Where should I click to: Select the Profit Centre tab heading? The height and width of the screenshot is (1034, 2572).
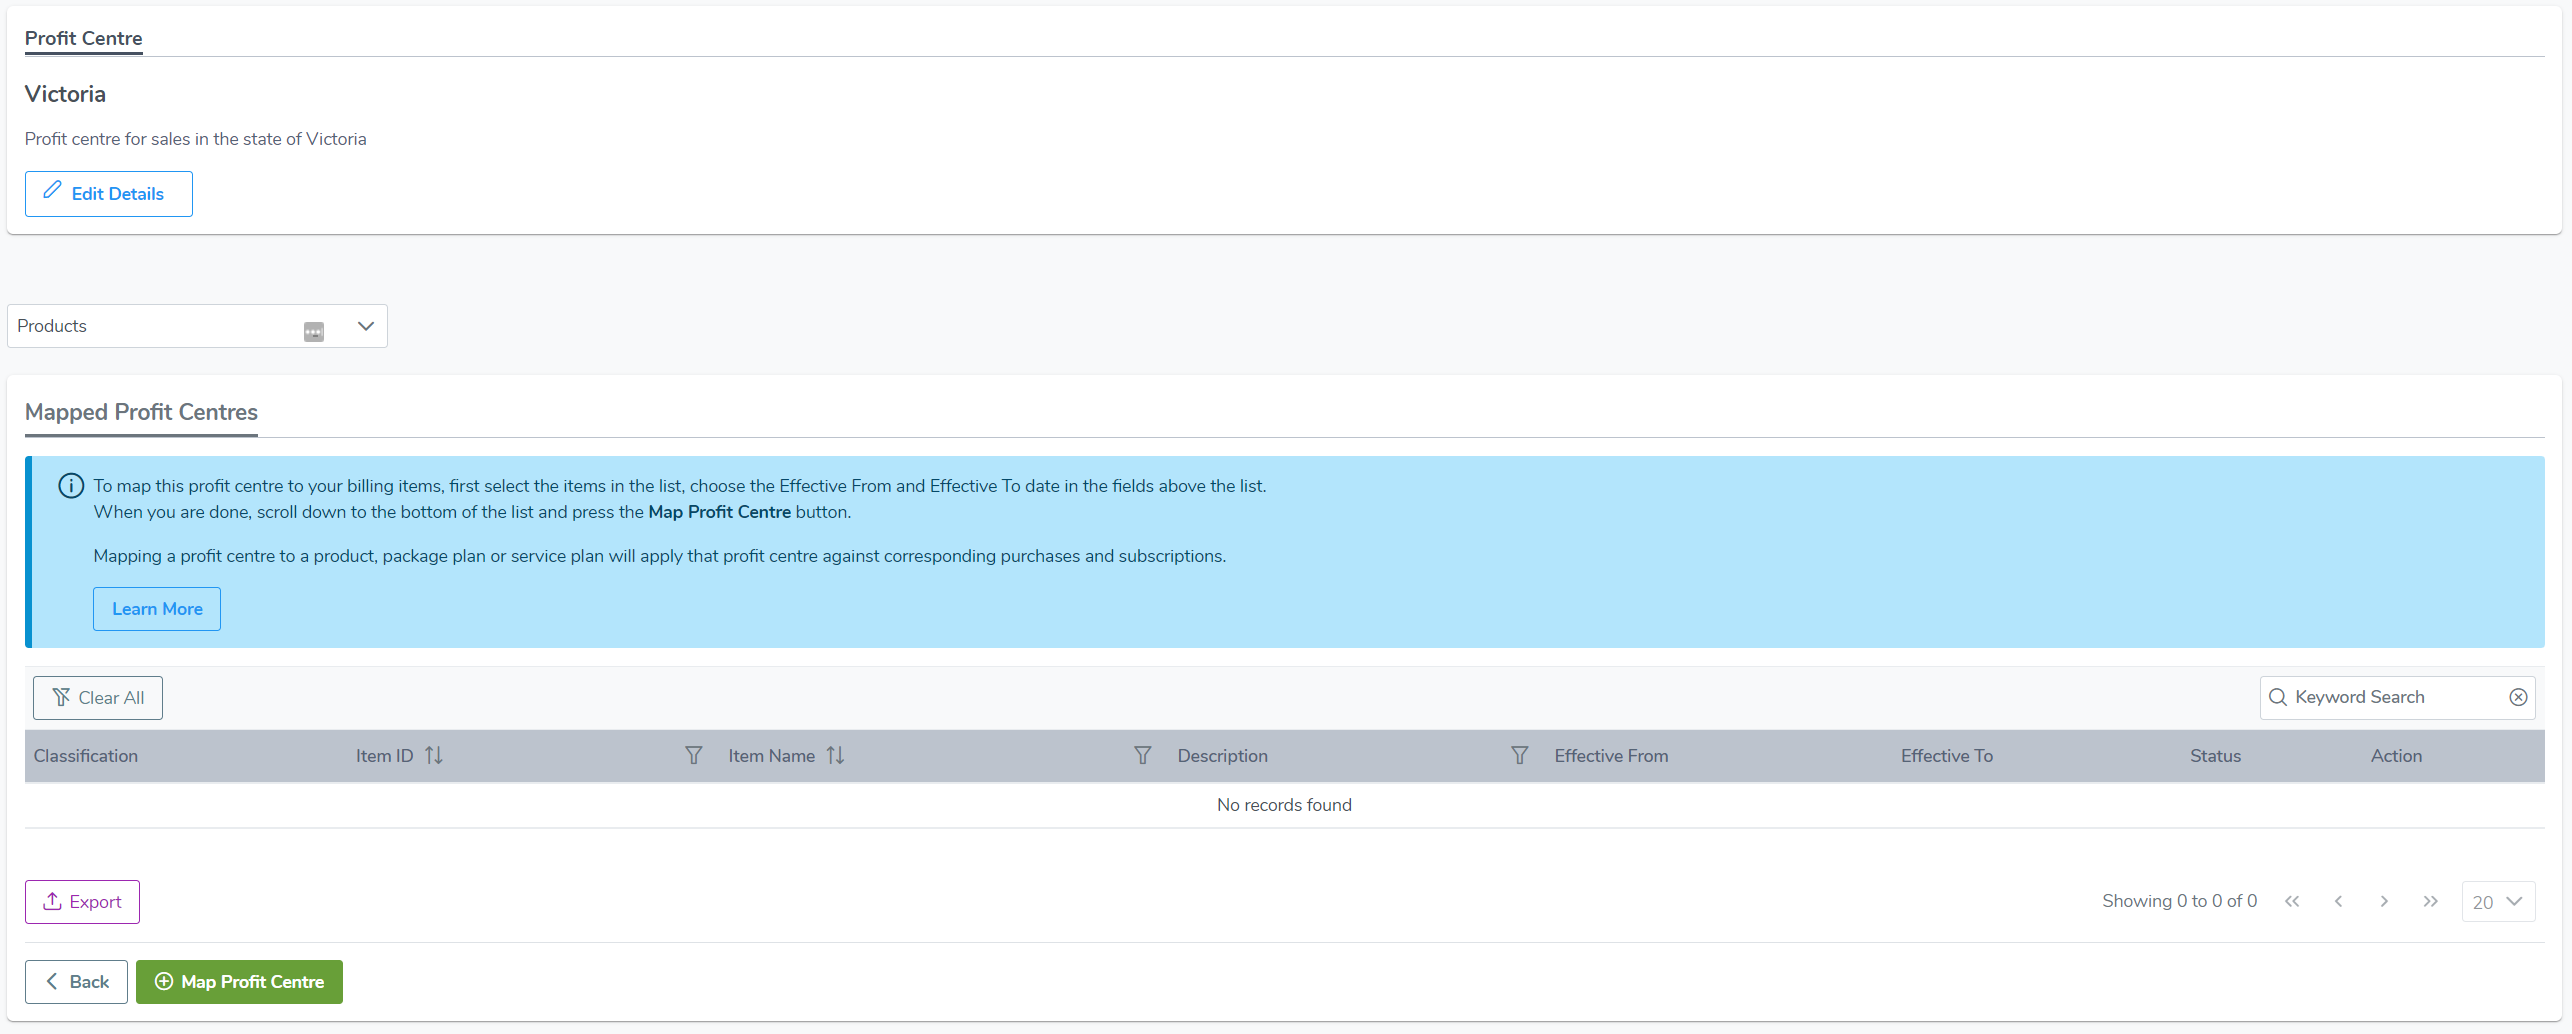[x=83, y=38]
